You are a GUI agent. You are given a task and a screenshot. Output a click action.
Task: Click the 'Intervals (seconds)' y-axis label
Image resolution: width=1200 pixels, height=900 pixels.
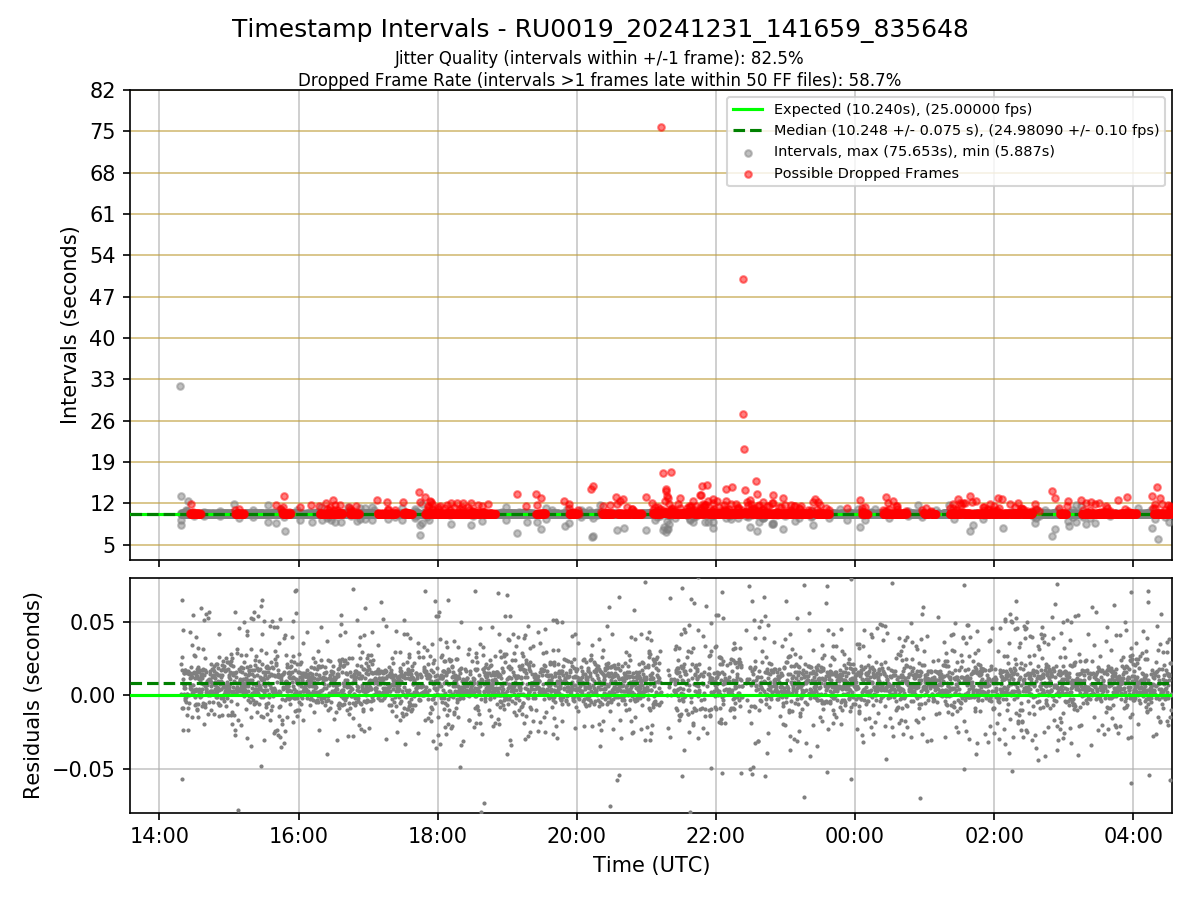pos(69,325)
